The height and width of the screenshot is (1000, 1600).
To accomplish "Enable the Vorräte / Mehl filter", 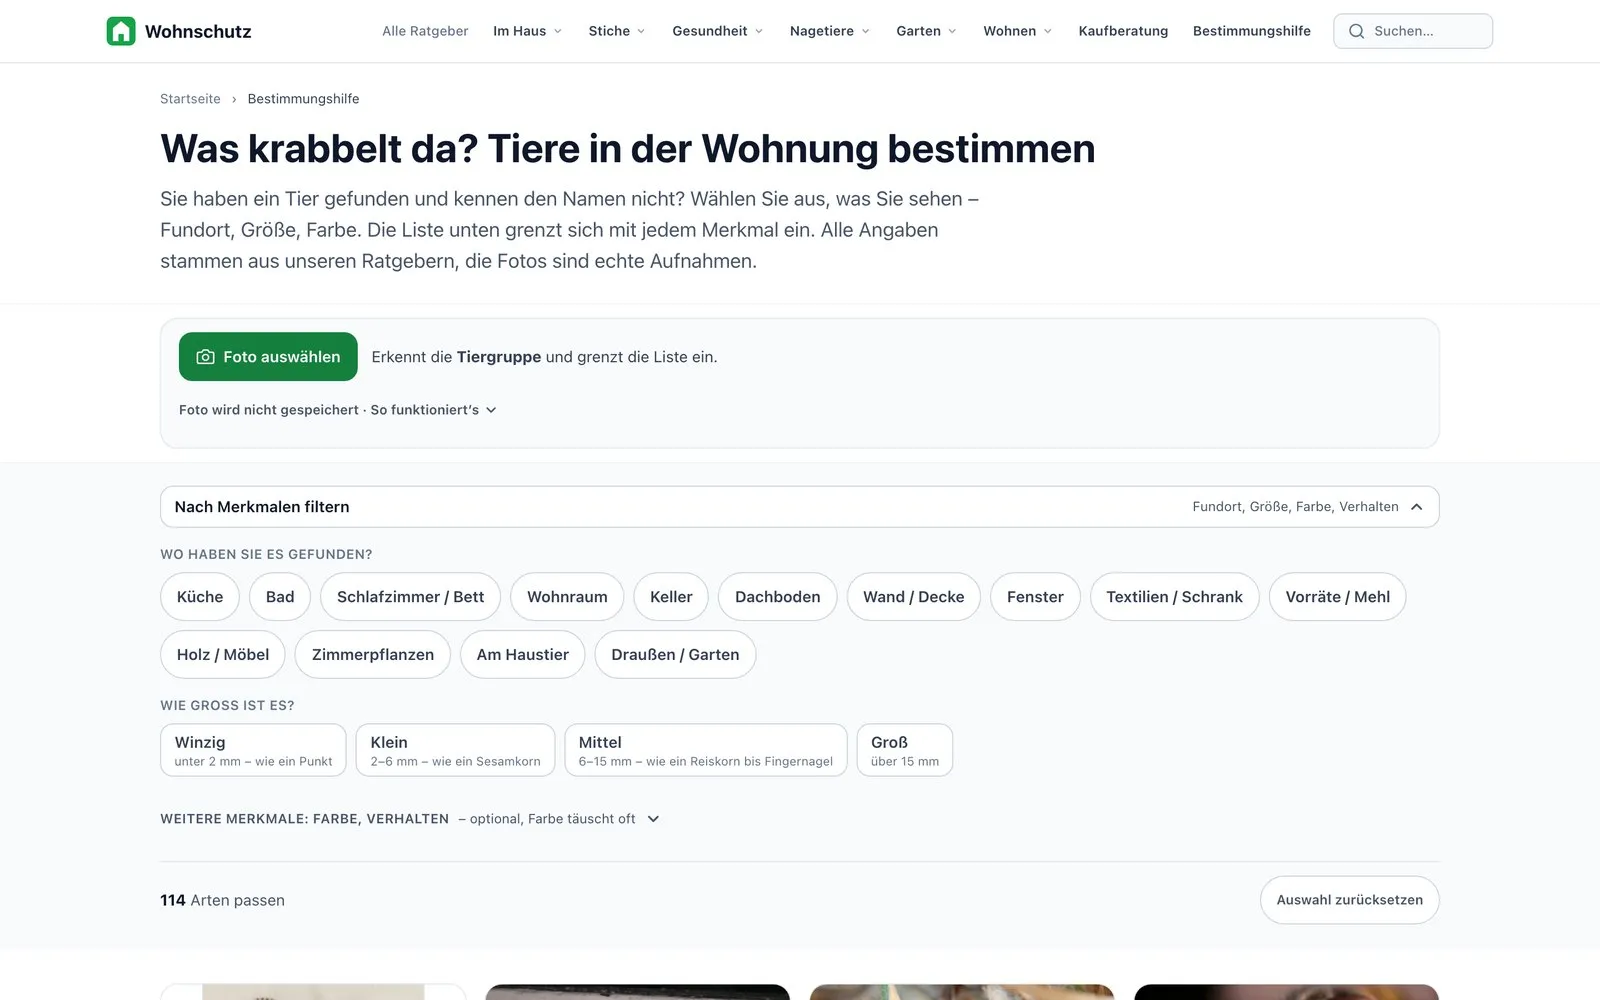I will 1337,597.
